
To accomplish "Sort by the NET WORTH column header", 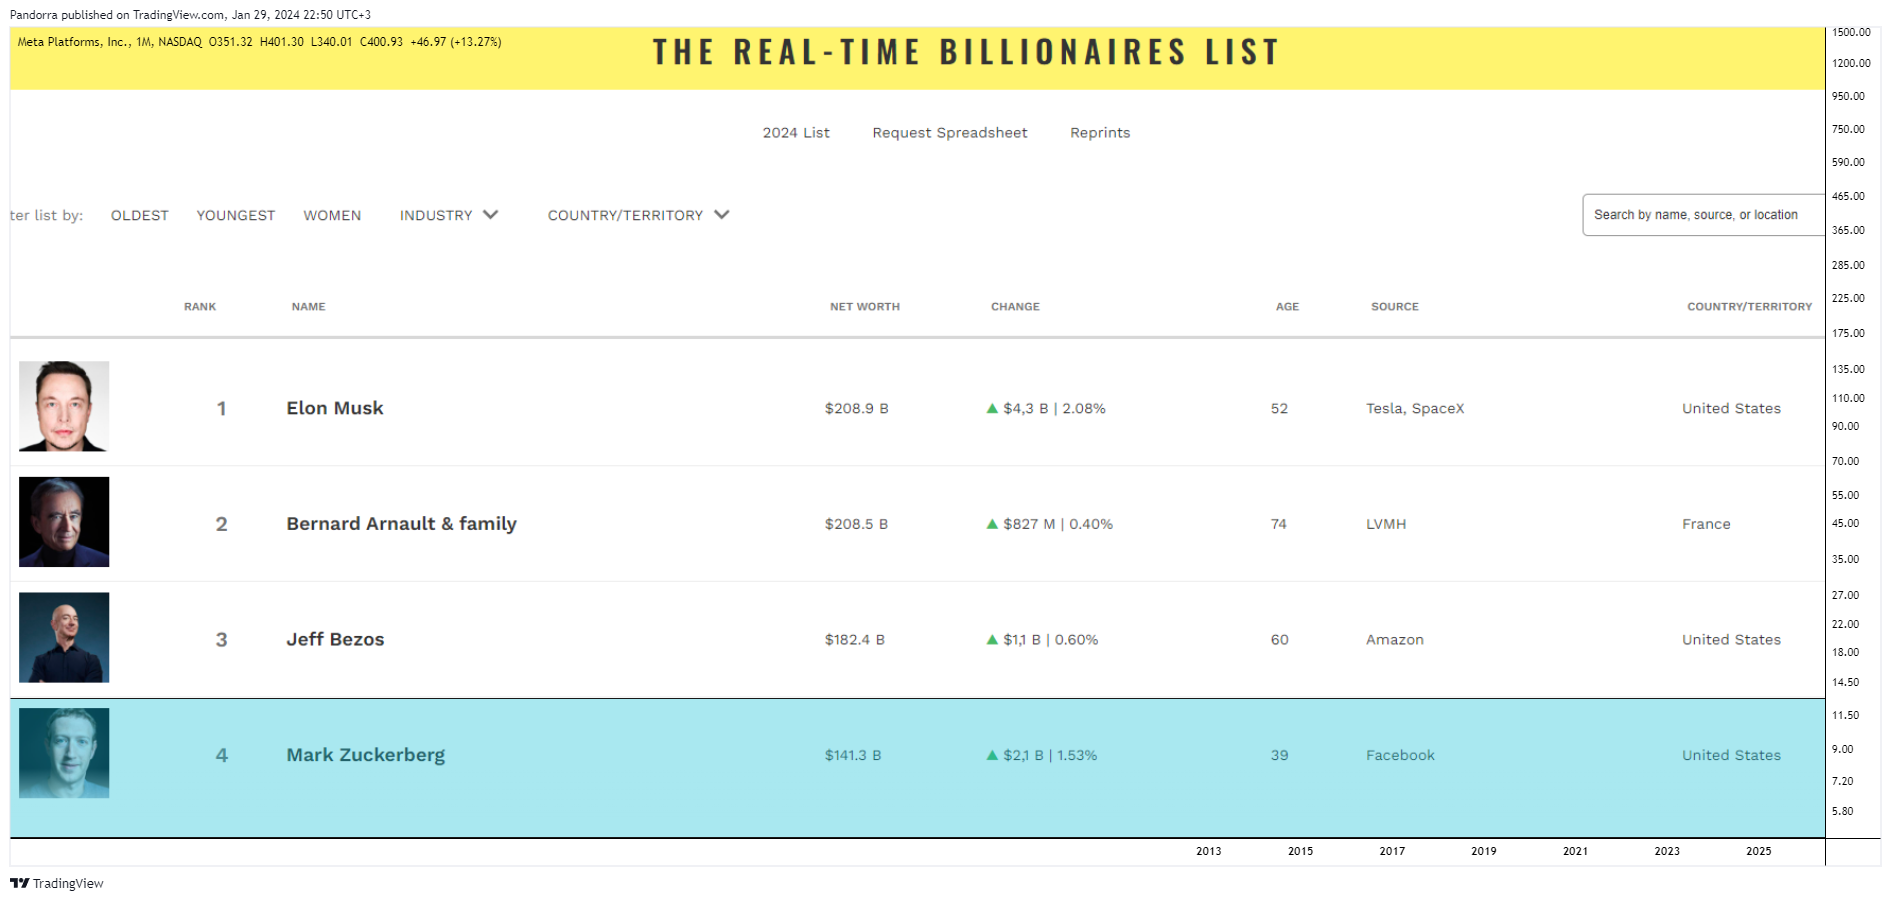I will tap(865, 307).
